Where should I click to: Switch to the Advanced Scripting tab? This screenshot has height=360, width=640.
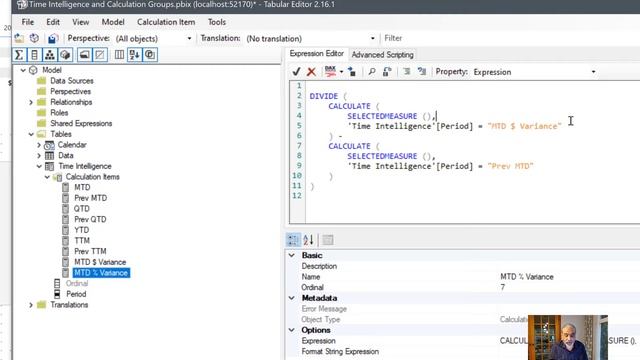click(x=382, y=55)
